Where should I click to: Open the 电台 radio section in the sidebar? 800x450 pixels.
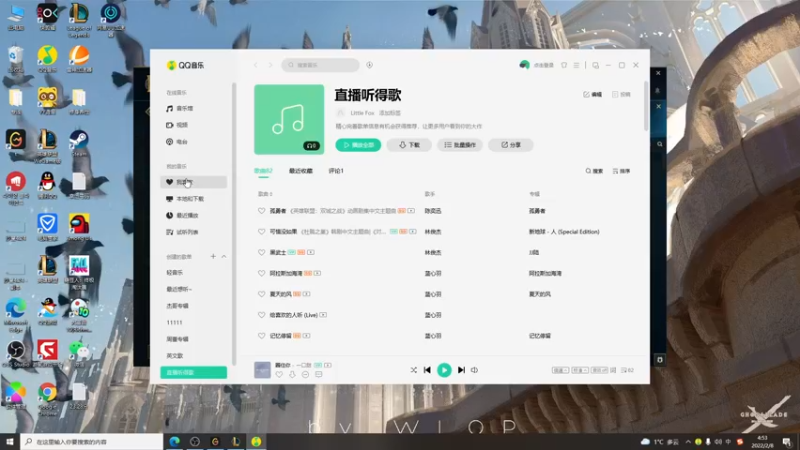[177, 142]
